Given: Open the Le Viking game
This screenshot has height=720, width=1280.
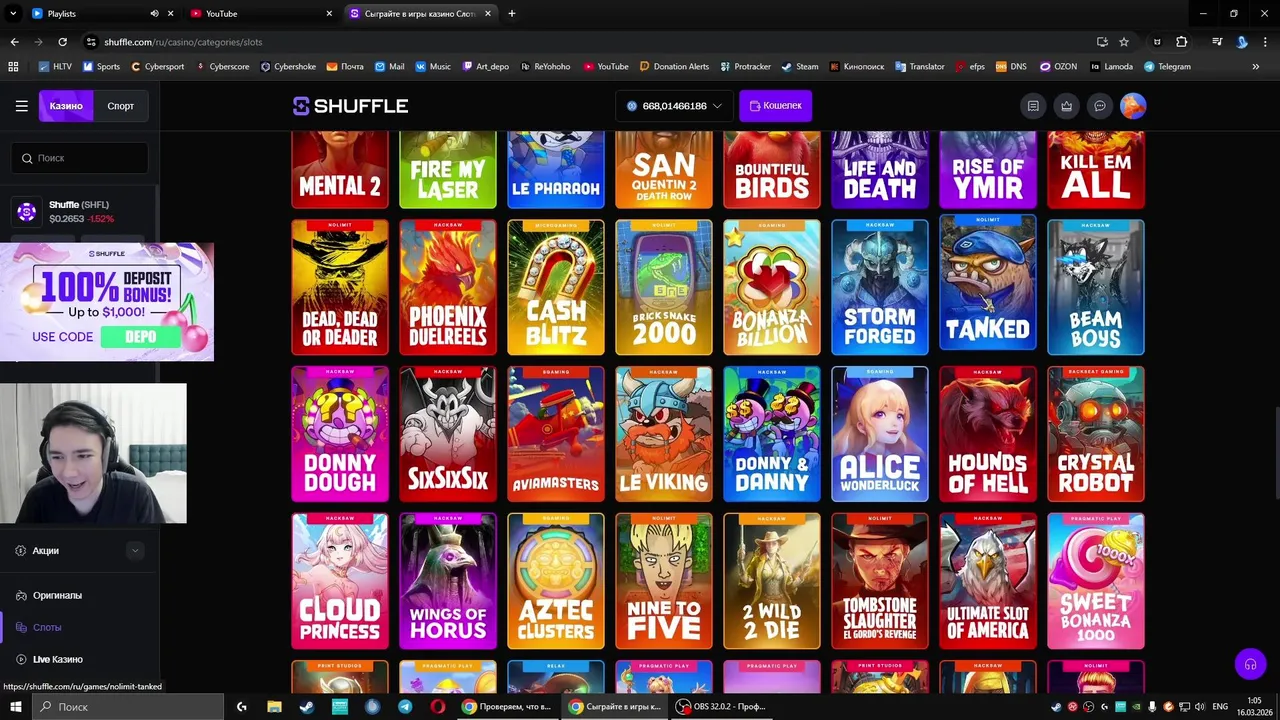Looking at the screenshot, I should click(664, 434).
